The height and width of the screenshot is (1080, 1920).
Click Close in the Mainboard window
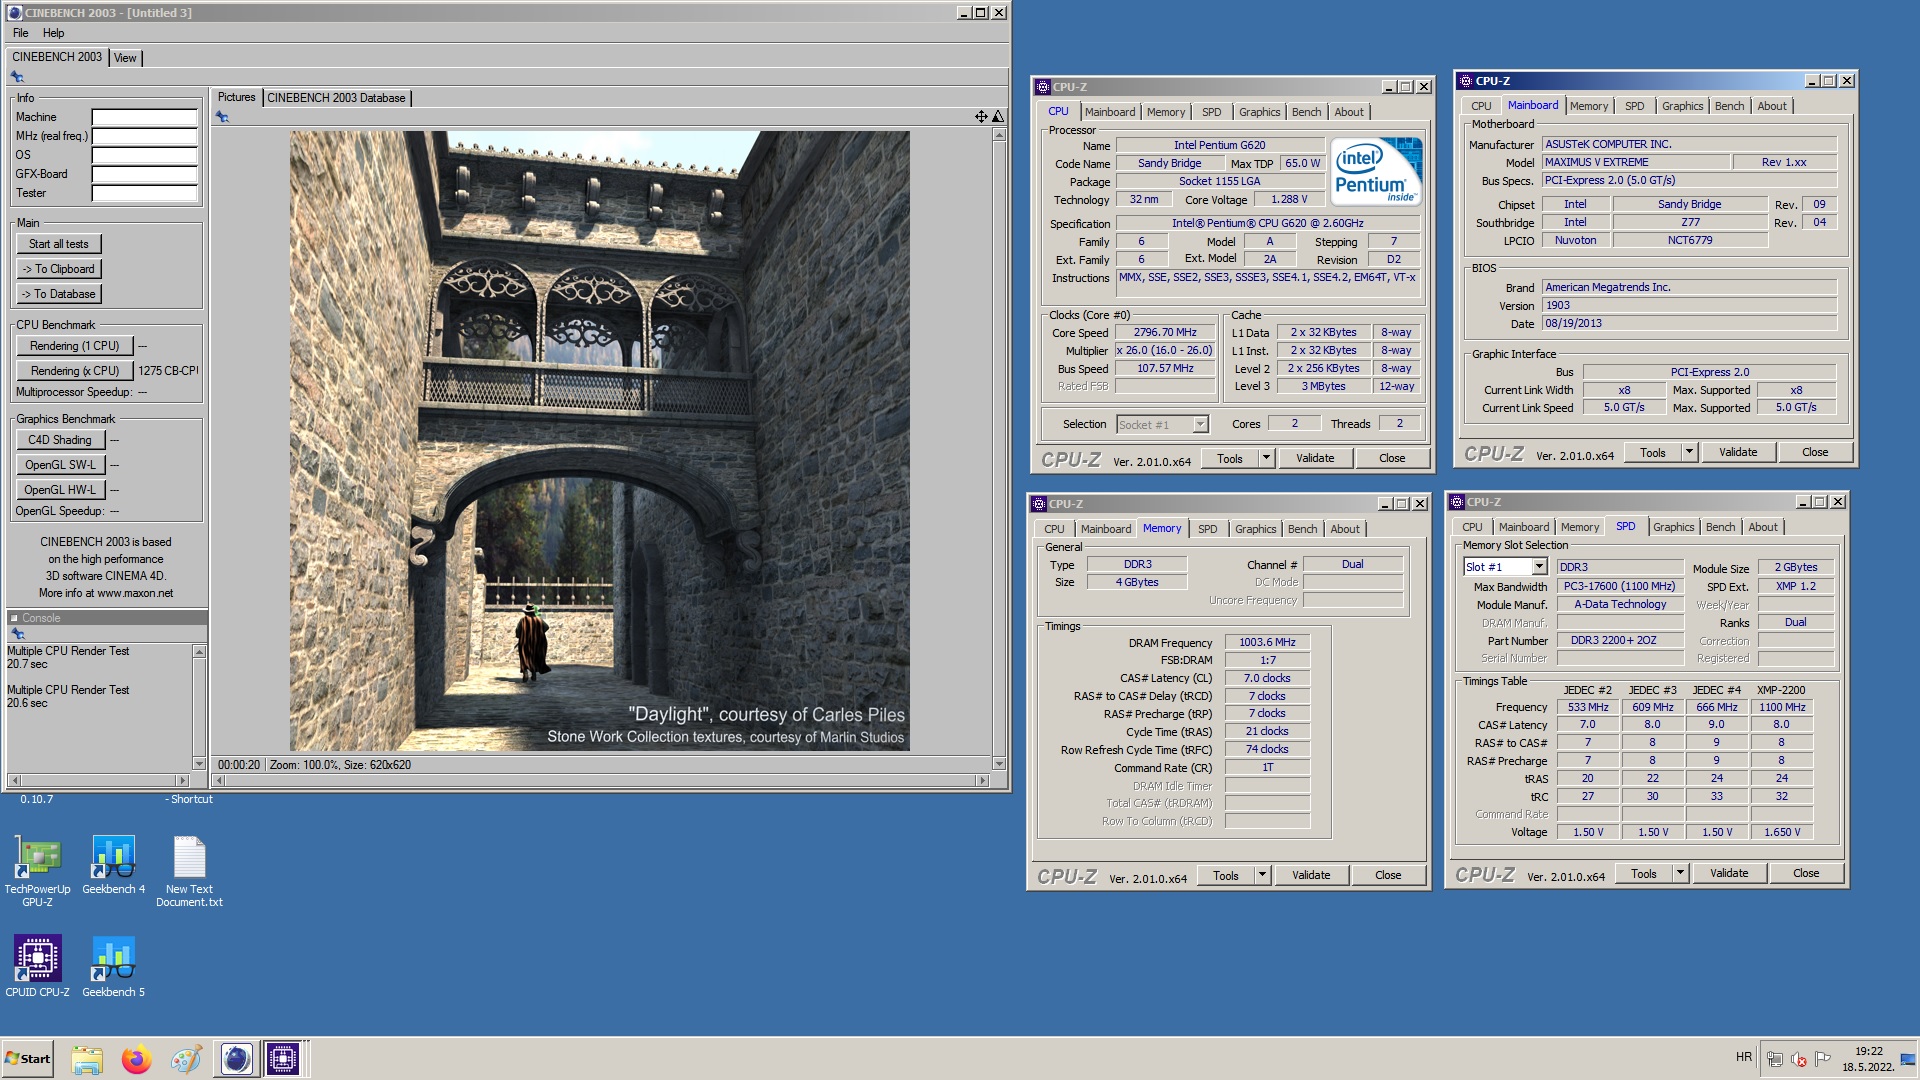point(1815,452)
